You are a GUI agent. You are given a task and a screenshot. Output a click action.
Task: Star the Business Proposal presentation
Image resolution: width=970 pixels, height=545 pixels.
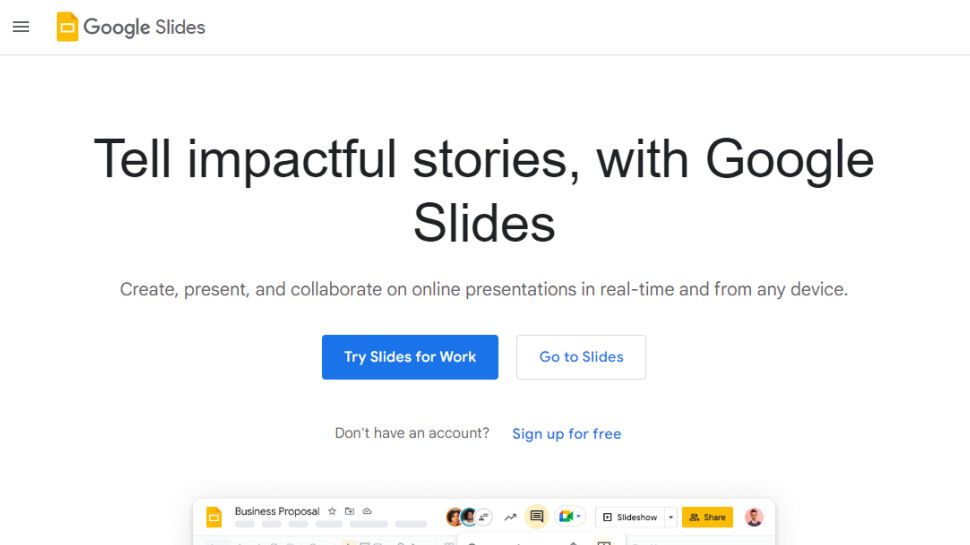tap(332, 511)
